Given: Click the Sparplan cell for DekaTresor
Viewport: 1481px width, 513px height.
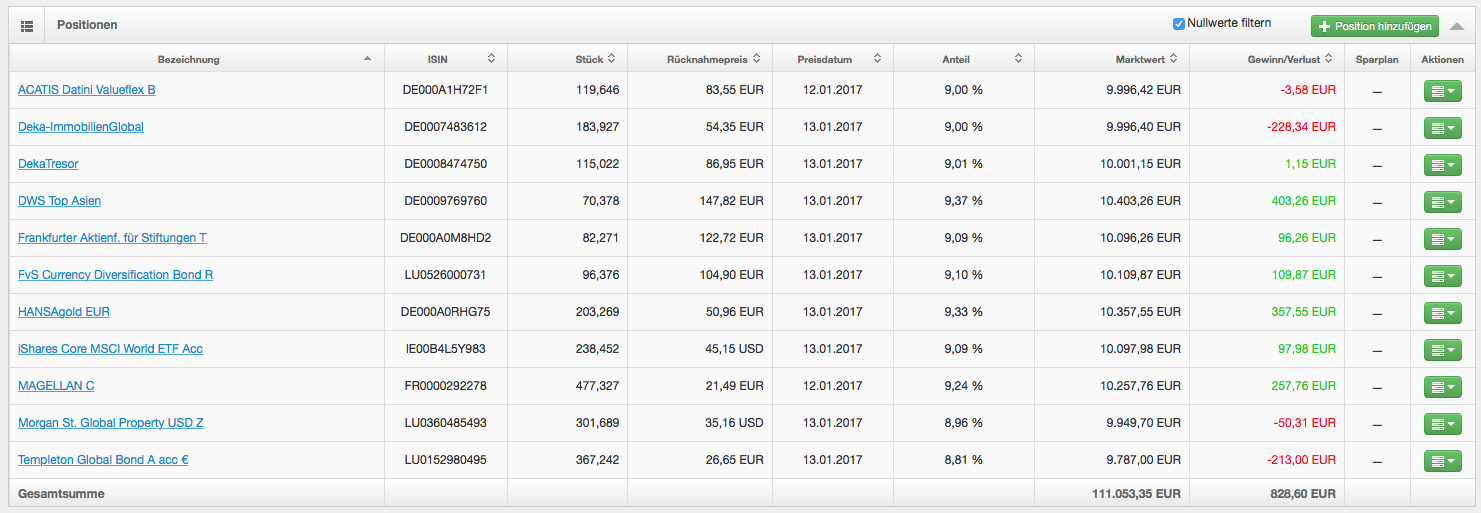Looking at the screenshot, I should click(x=1377, y=165).
